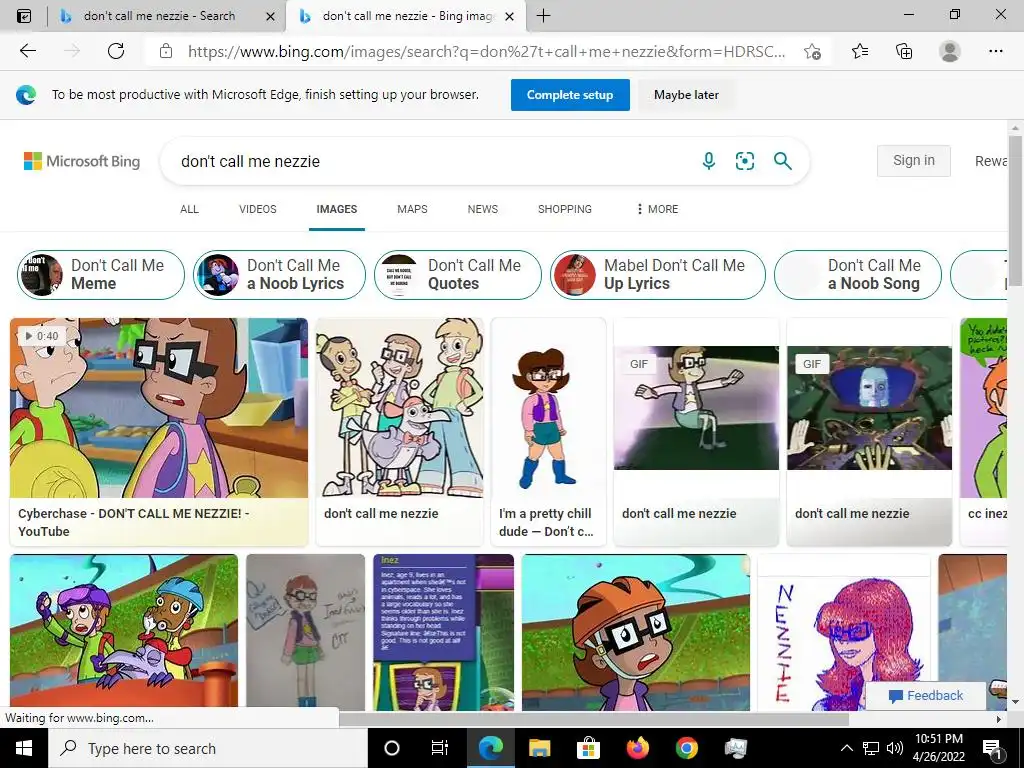Open Microsoft Store from taskbar
The height and width of the screenshot is (768, 1024).
[x=588, y=748]
